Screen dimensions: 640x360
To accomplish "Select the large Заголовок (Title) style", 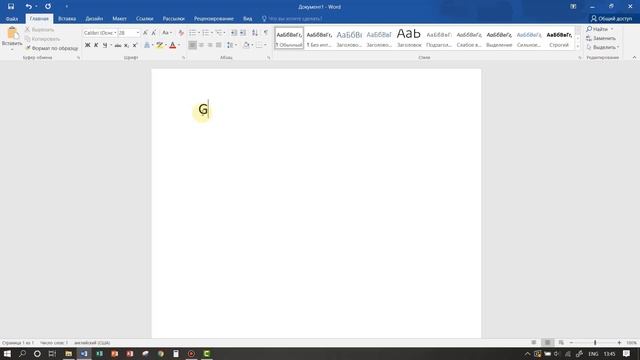I will pos(409,38).
